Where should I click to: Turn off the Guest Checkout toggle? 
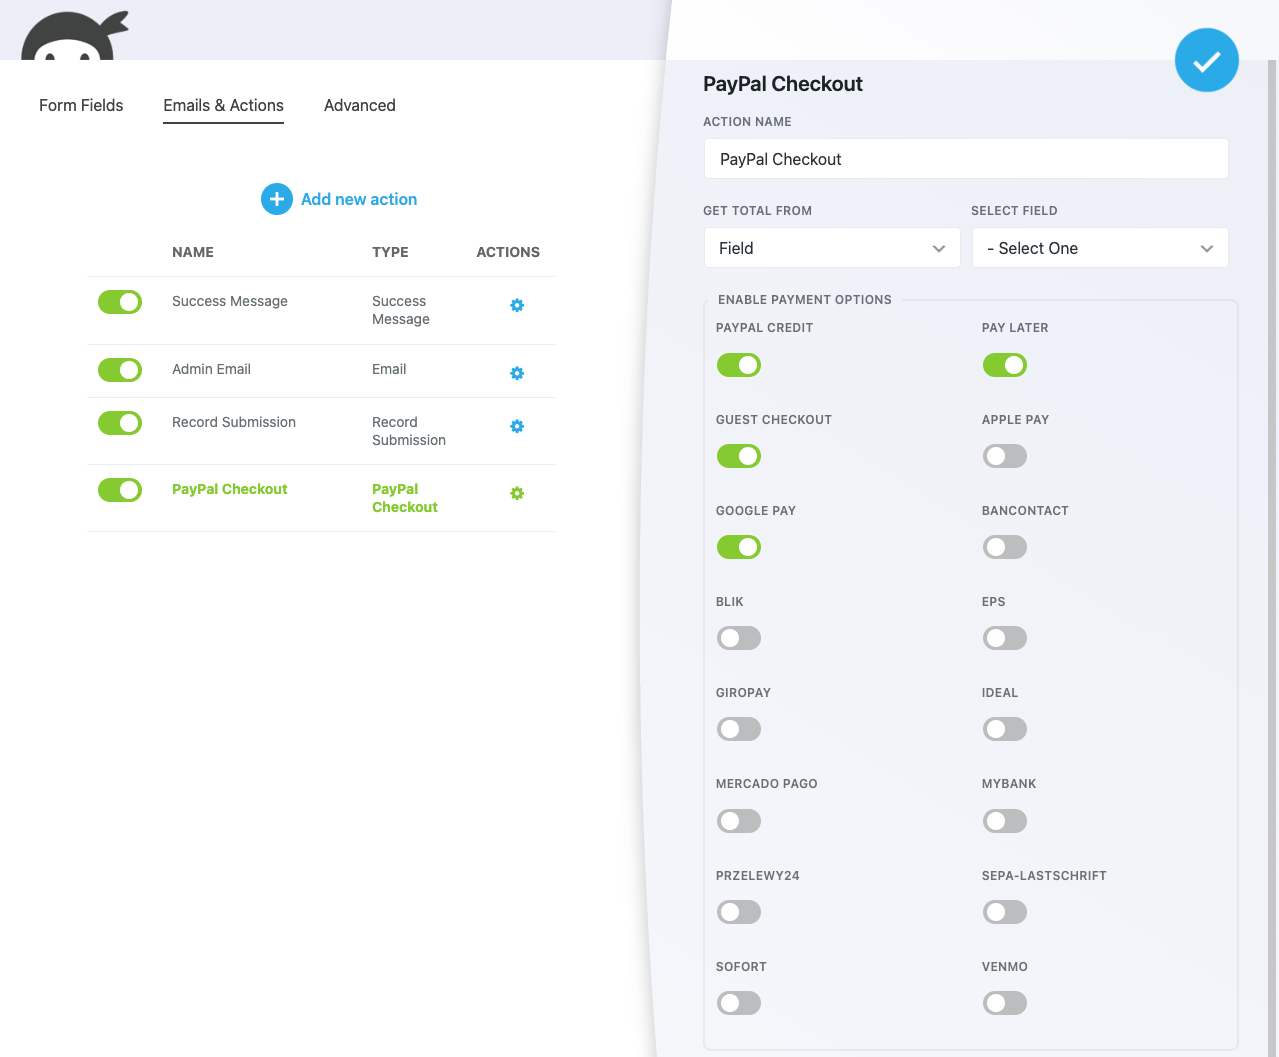pos(739,456)
